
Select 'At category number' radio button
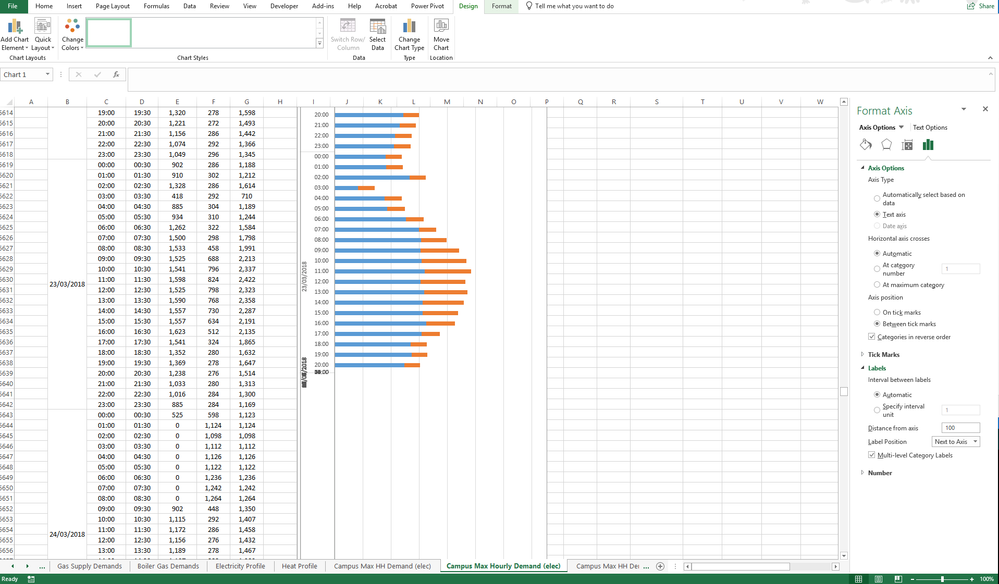(877, 269)
